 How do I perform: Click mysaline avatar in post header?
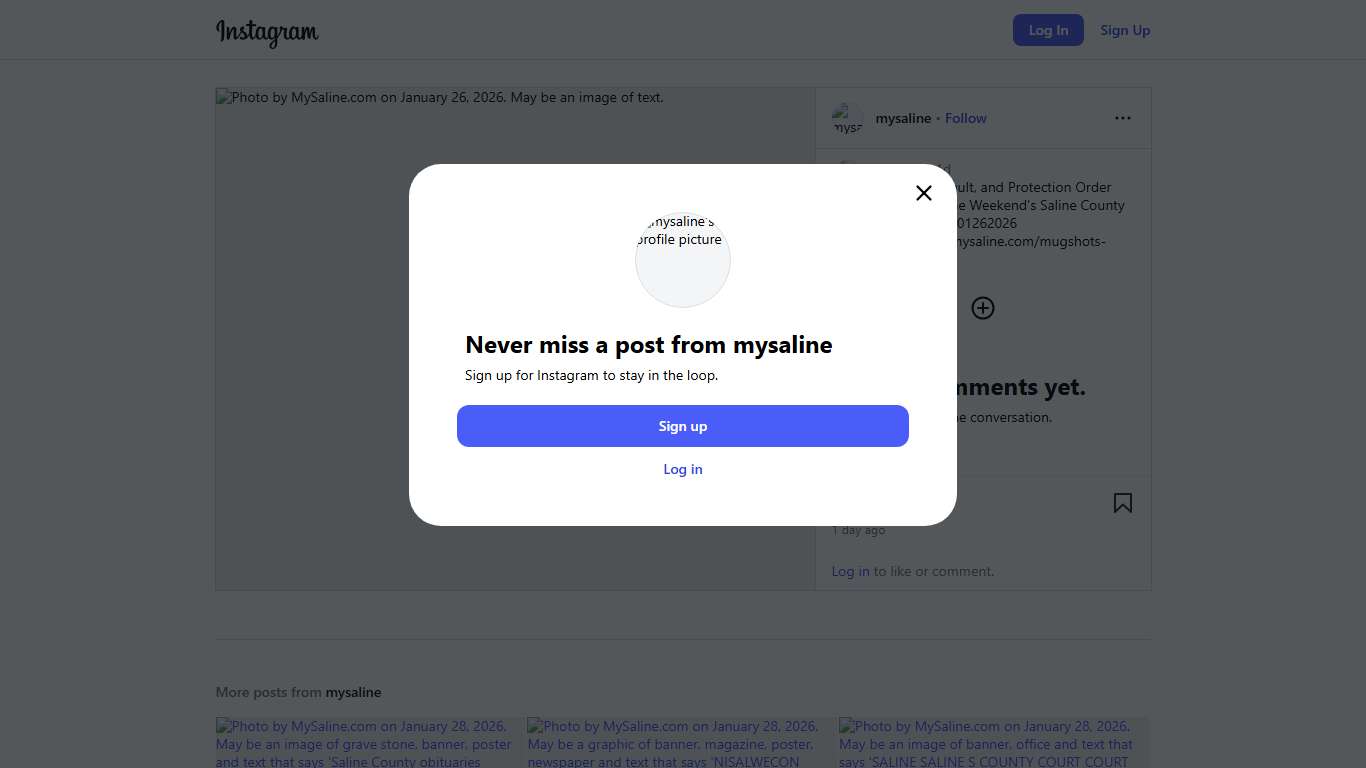(847, 119)
